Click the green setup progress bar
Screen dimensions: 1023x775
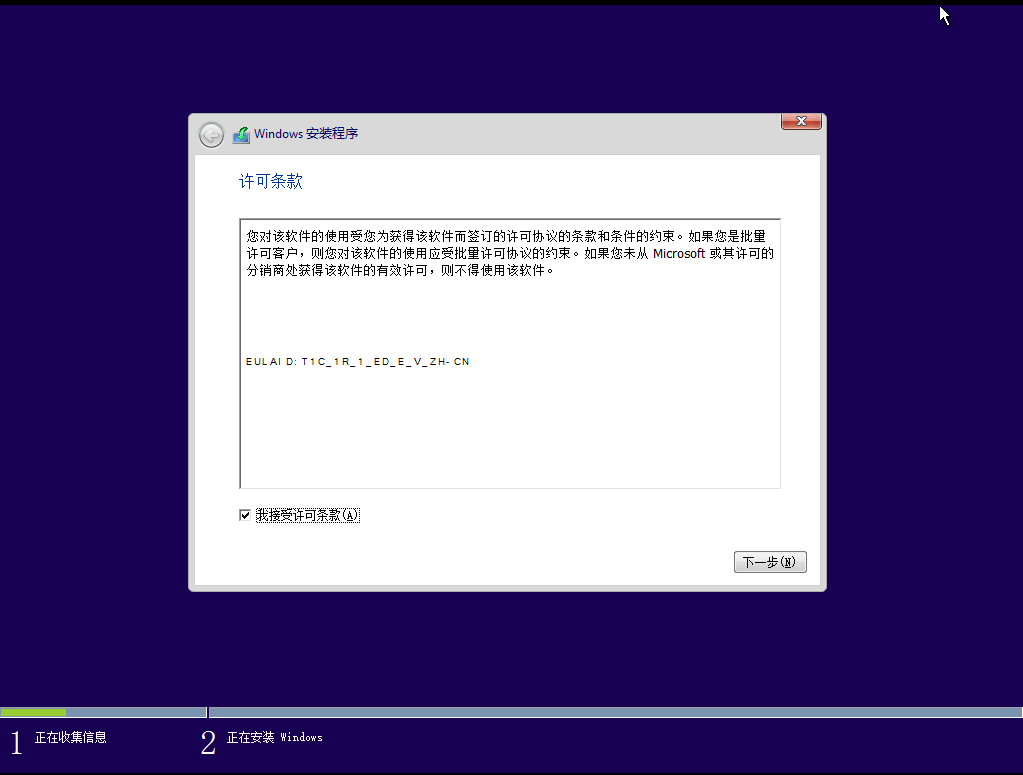pyautogui.click(x=33, y=712)
